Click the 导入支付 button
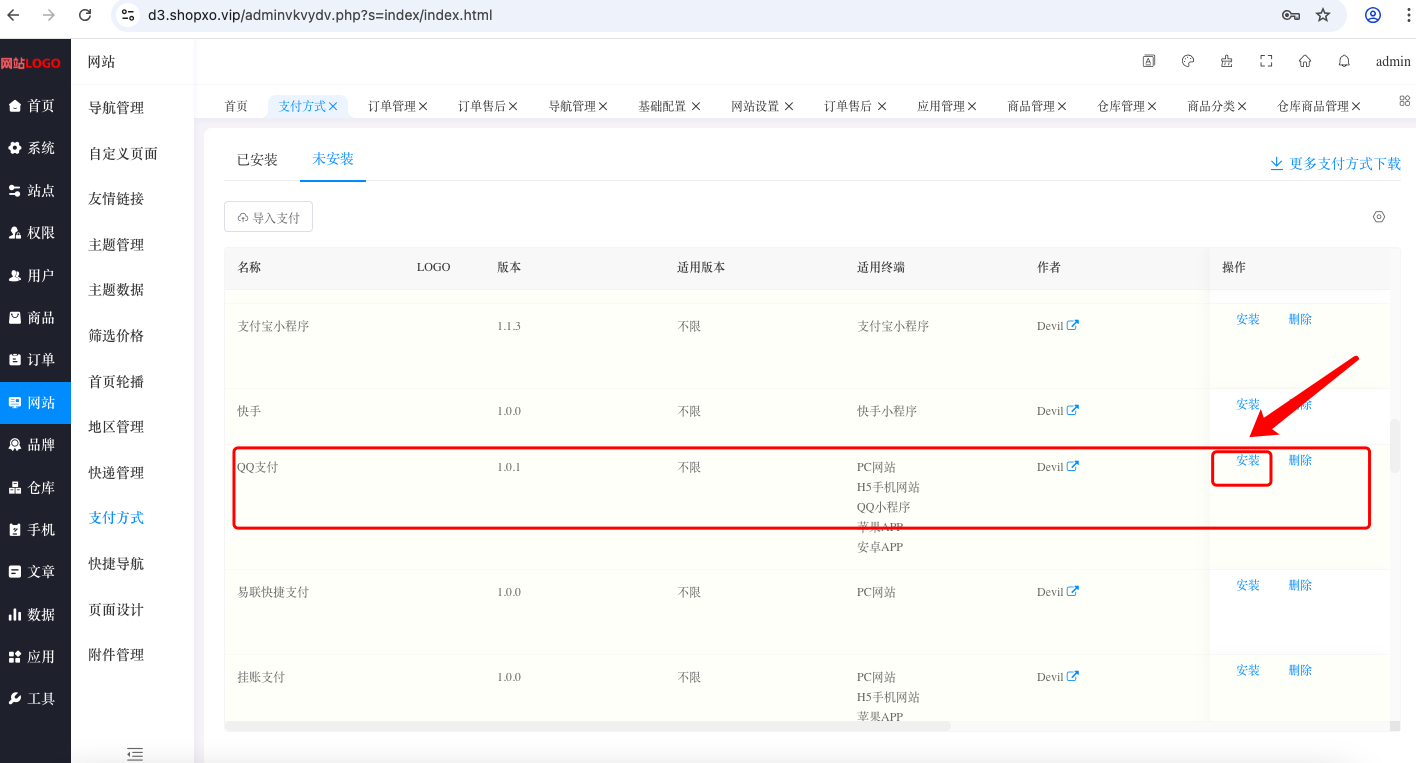The height and width of the screenshot is (763, 1416). [x=268, y=217]
